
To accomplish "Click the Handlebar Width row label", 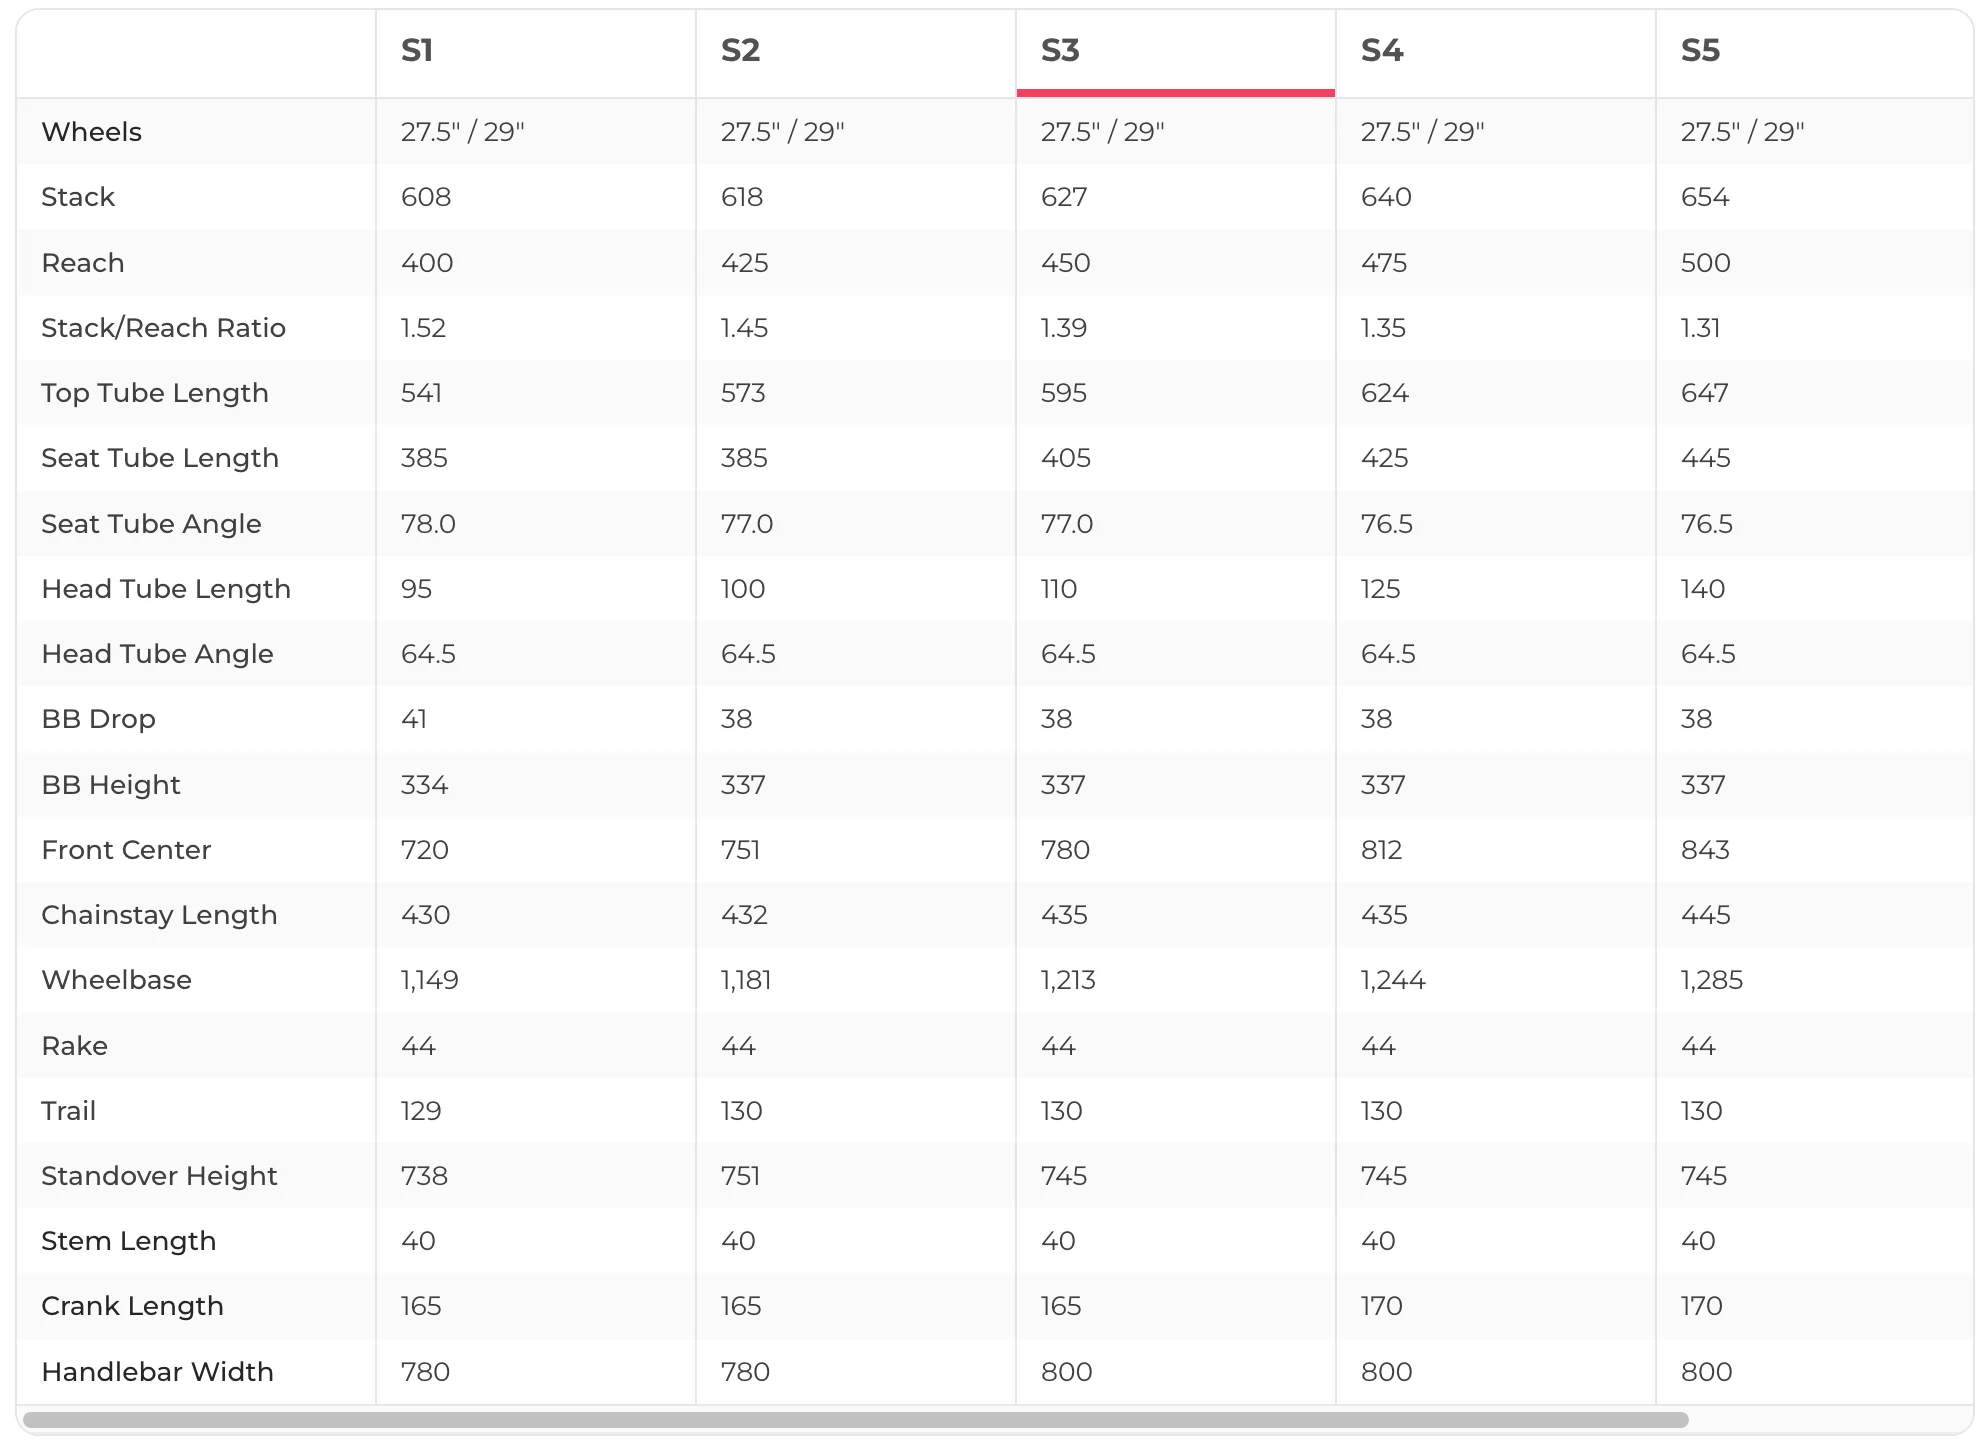I will [x=157, y=1372].
